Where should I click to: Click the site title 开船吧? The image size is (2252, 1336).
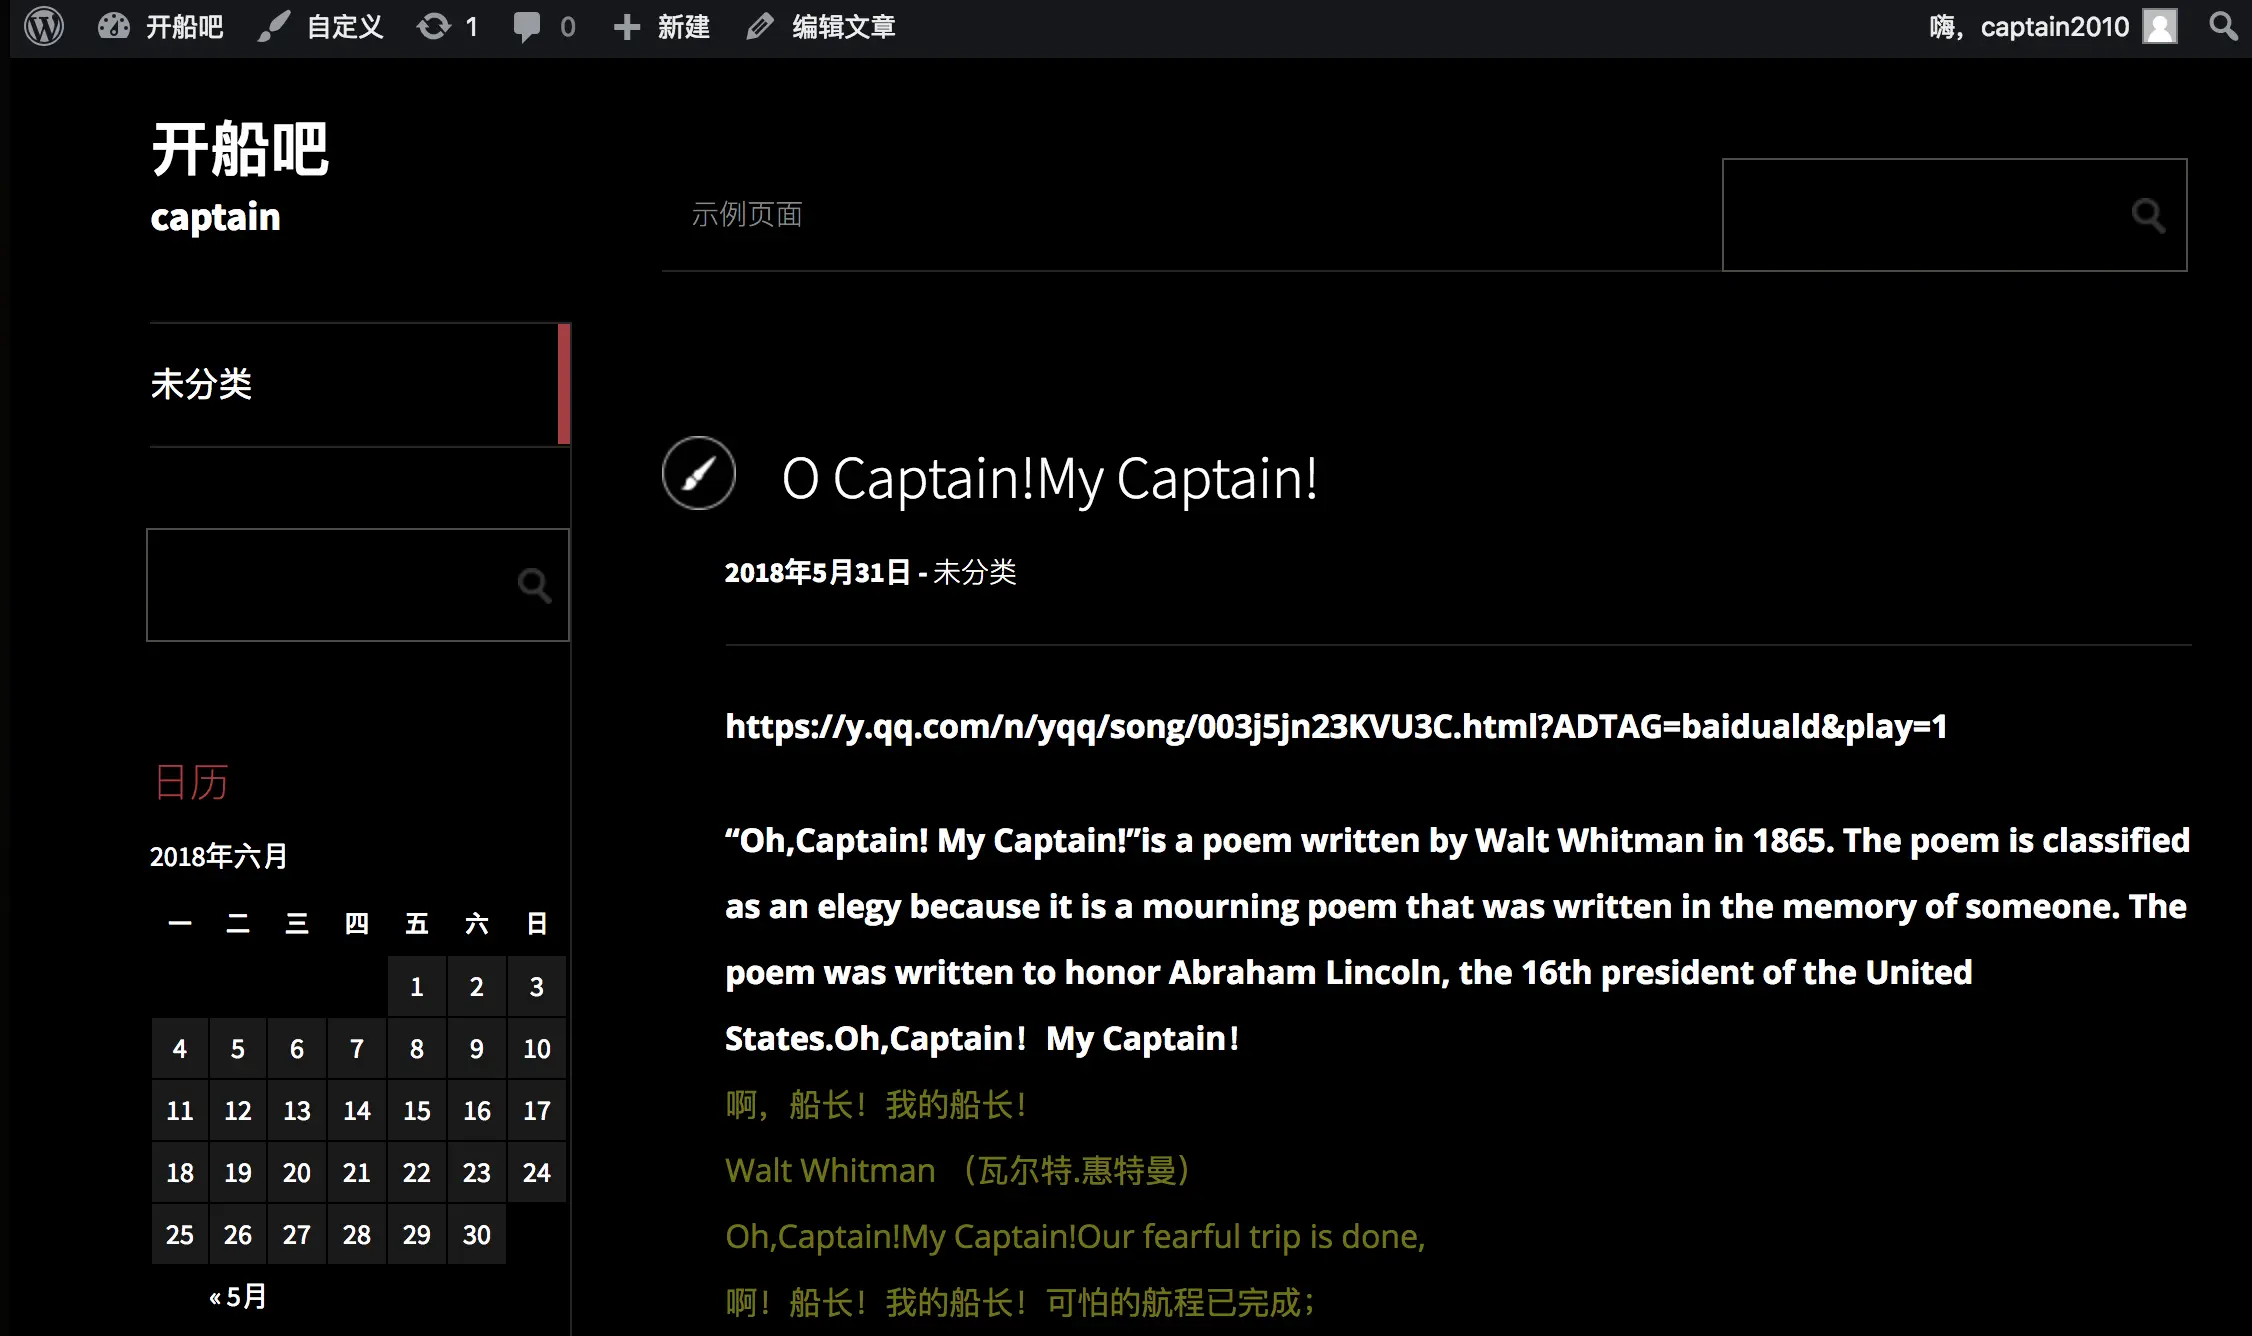[x=240, y=150]
